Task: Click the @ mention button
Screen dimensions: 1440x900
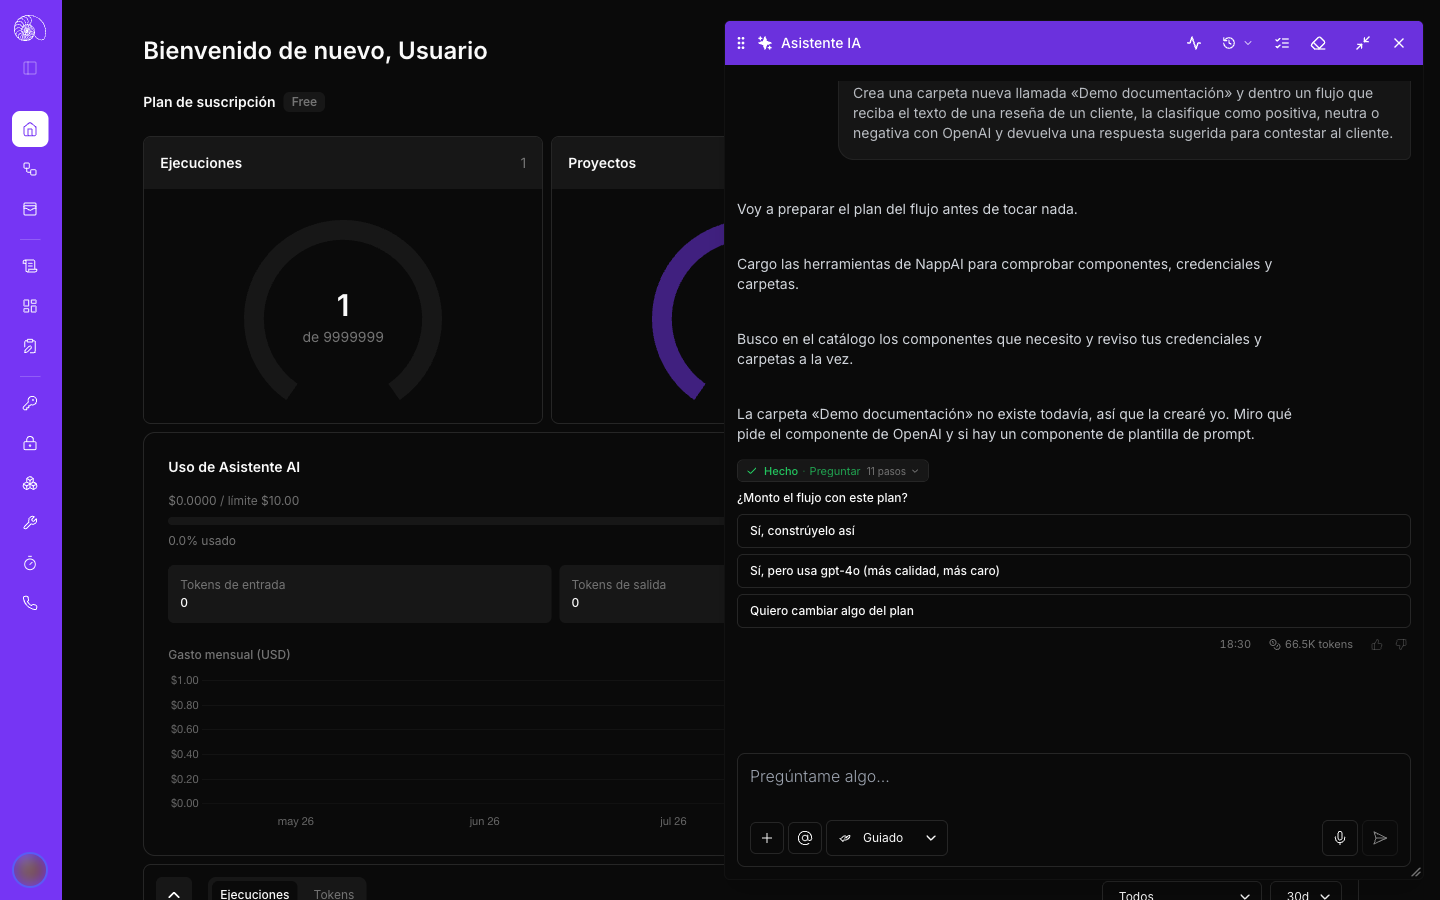Action: tap(805, 838)
